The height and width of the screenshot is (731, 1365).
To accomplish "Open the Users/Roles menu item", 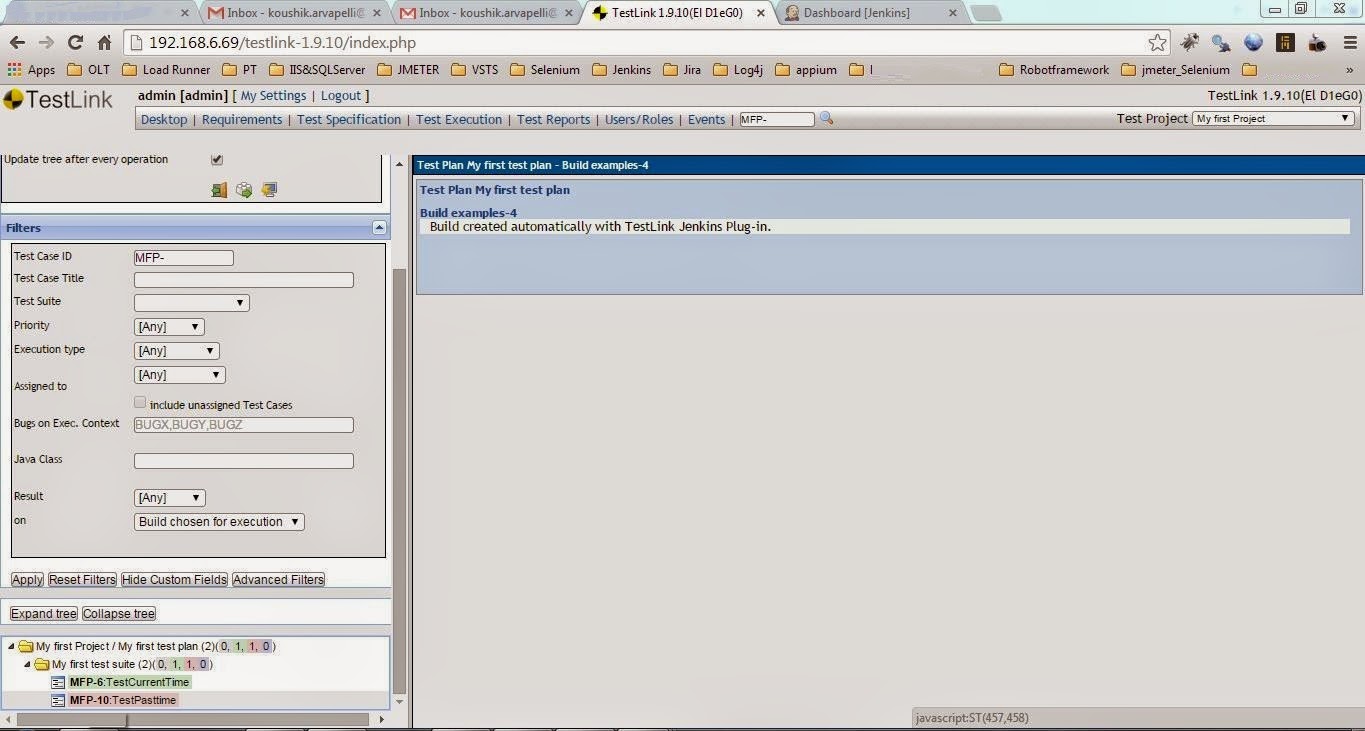I will 639,119.
